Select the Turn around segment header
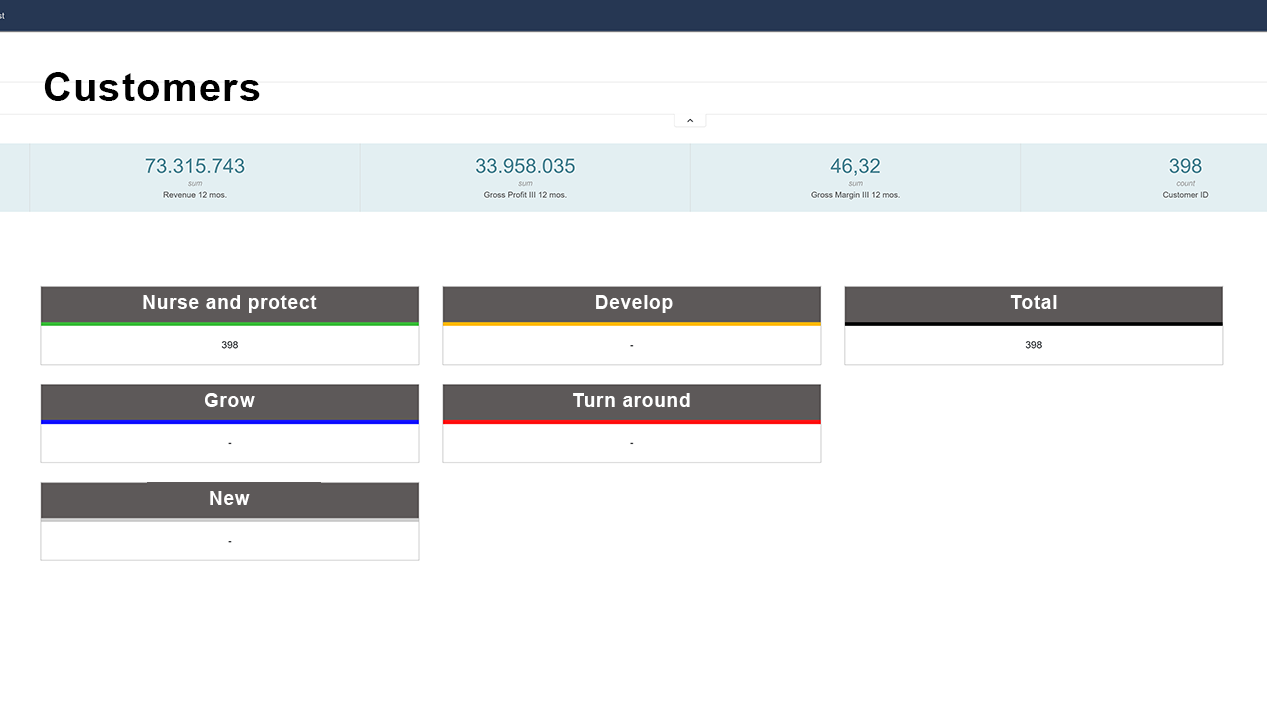Viewport: 1267px width, 713px height. (632, 402)
